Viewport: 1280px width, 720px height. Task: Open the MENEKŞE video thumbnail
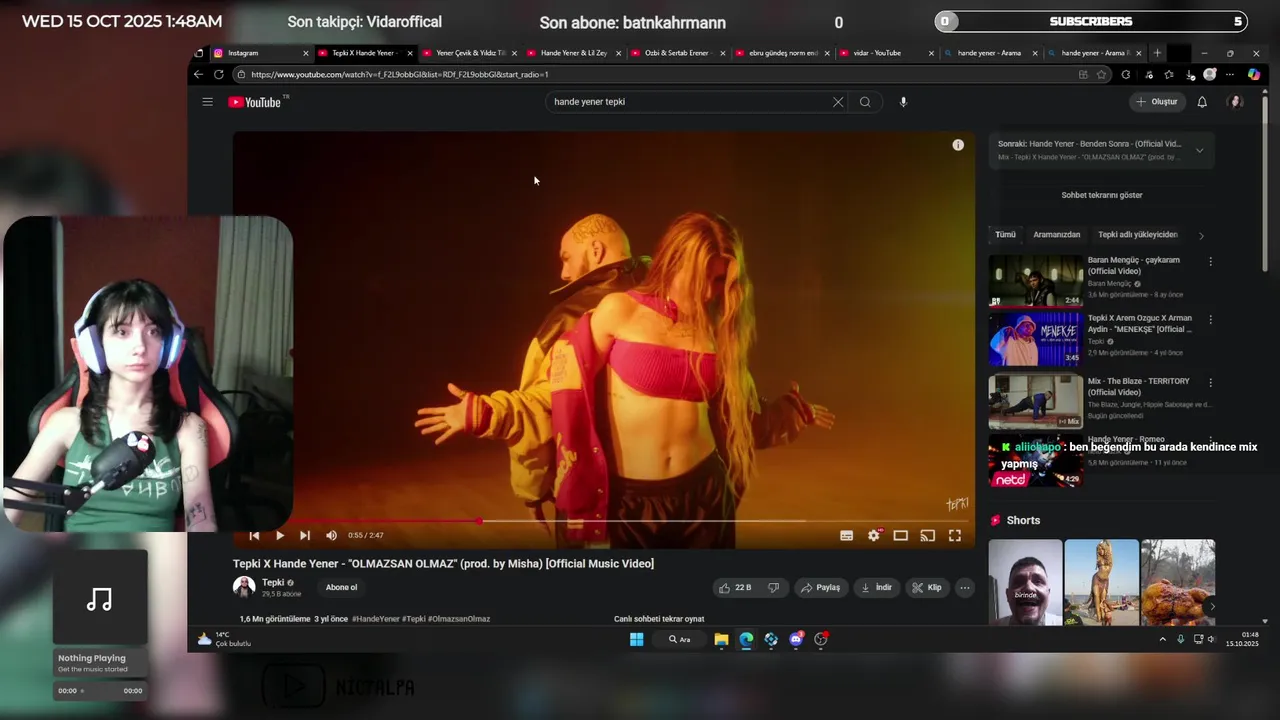1036,340
